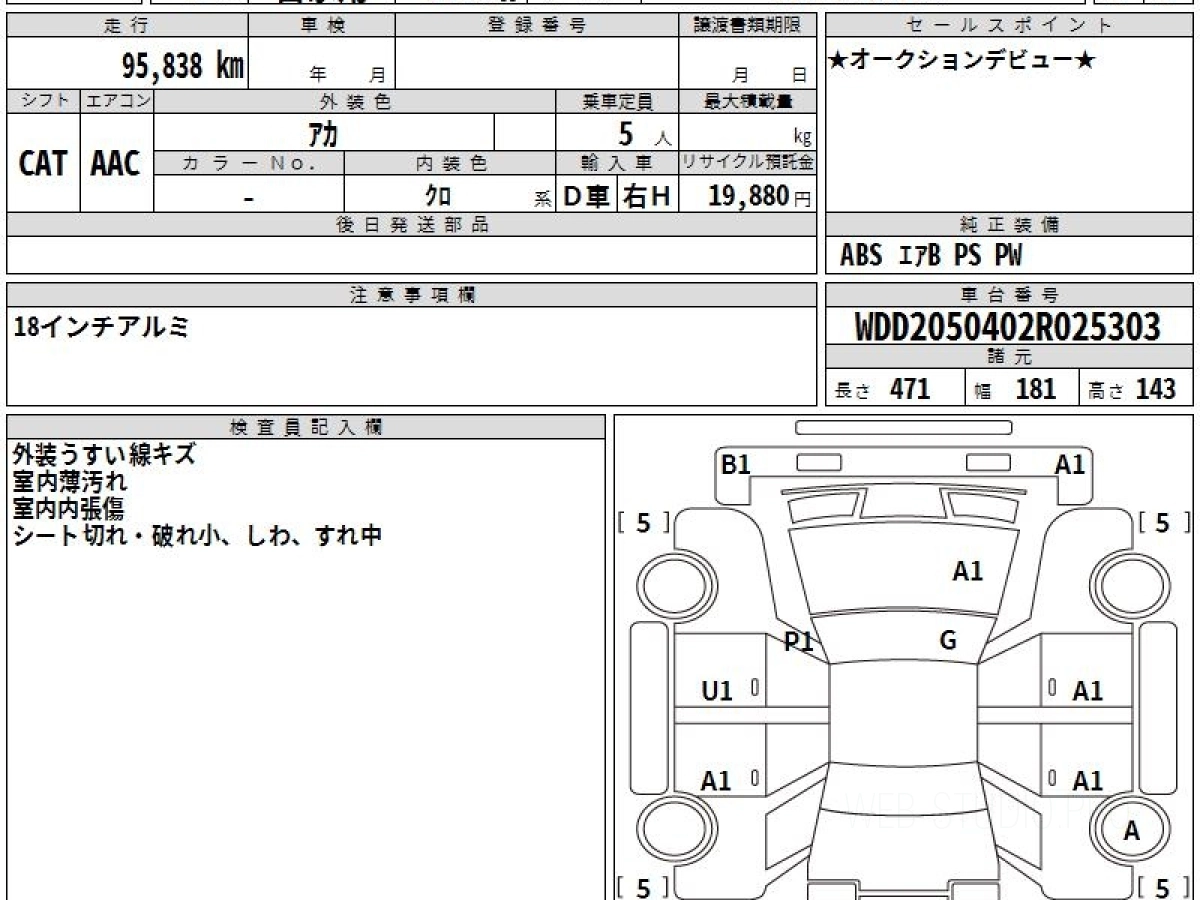
Task: Select the 外装色 header
Action: coord(355,101)
